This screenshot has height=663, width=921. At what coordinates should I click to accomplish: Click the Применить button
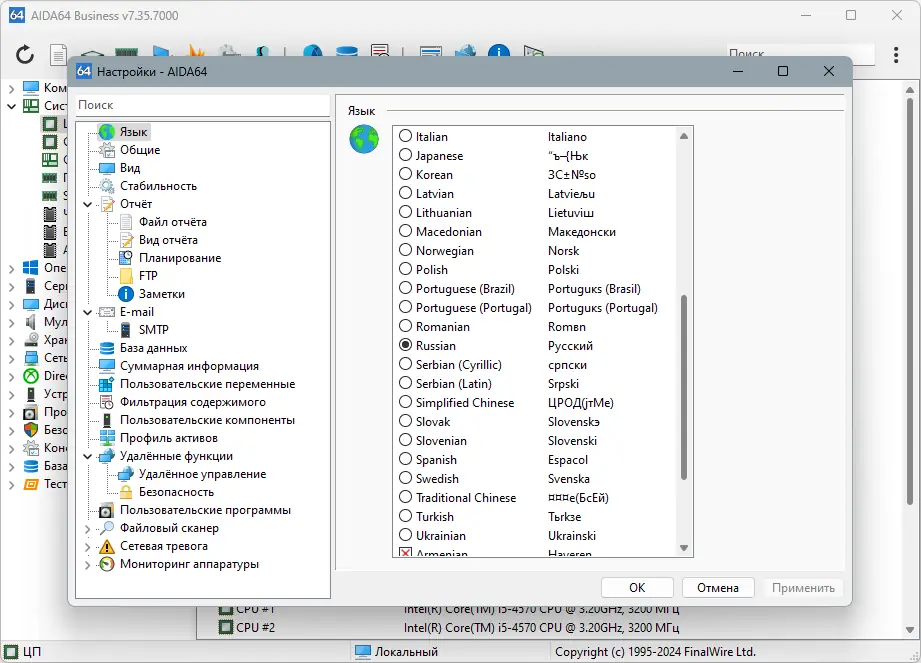pyautogui.click(x=803, y=588)
